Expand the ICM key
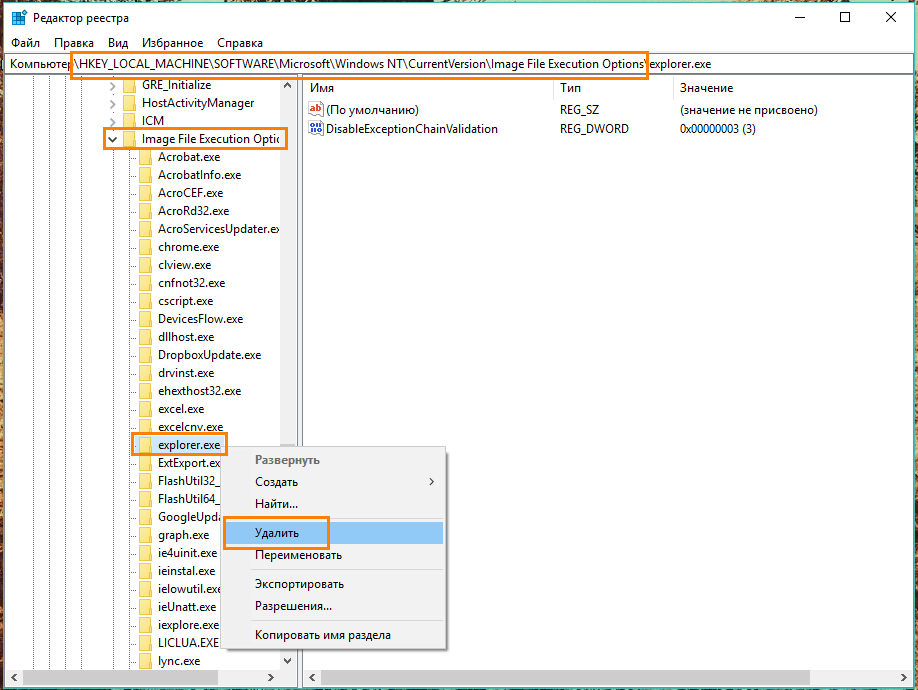The width and height of the screenshot is (918, 690). click(x=112, y=121)
